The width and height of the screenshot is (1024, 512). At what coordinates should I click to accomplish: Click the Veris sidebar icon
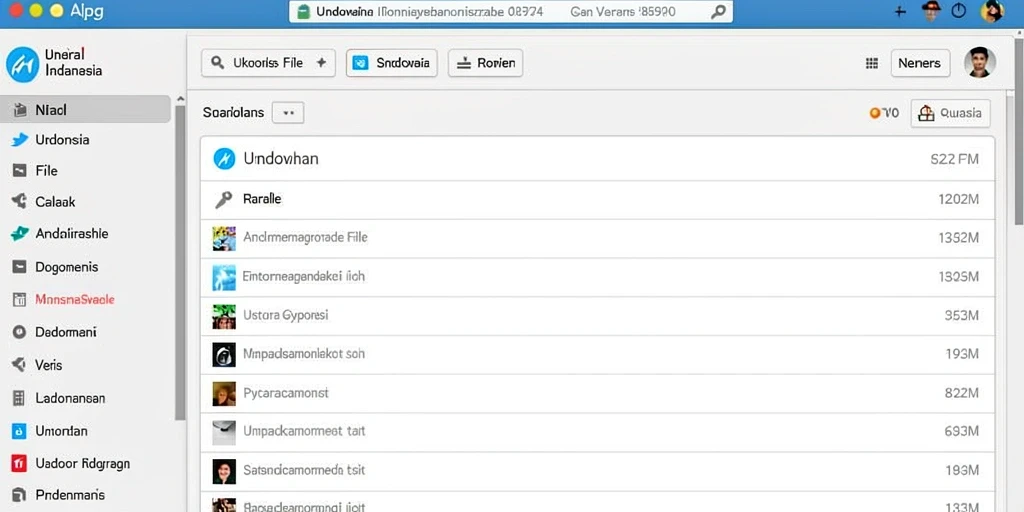(20, 364)
